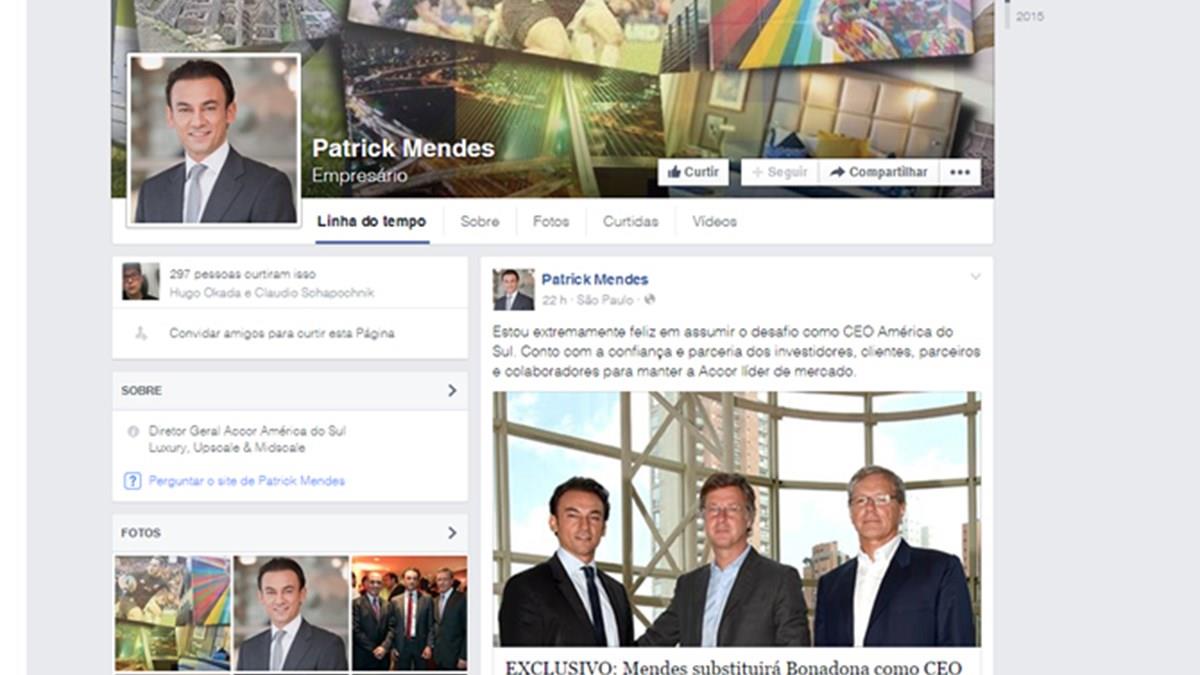The width and height of the screenshot is (1200, 675).
Task: Click the invite friends icon
Action: click(141, 333)
